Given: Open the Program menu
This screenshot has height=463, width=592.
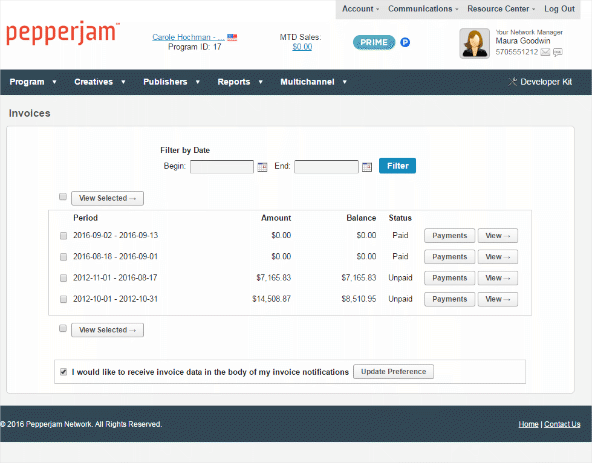Looking at the screenshot, I should [33, 82].
